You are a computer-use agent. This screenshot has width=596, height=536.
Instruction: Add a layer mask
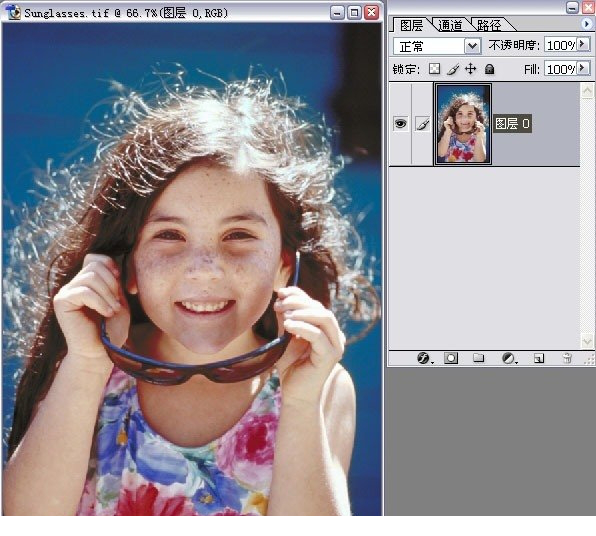451,358
